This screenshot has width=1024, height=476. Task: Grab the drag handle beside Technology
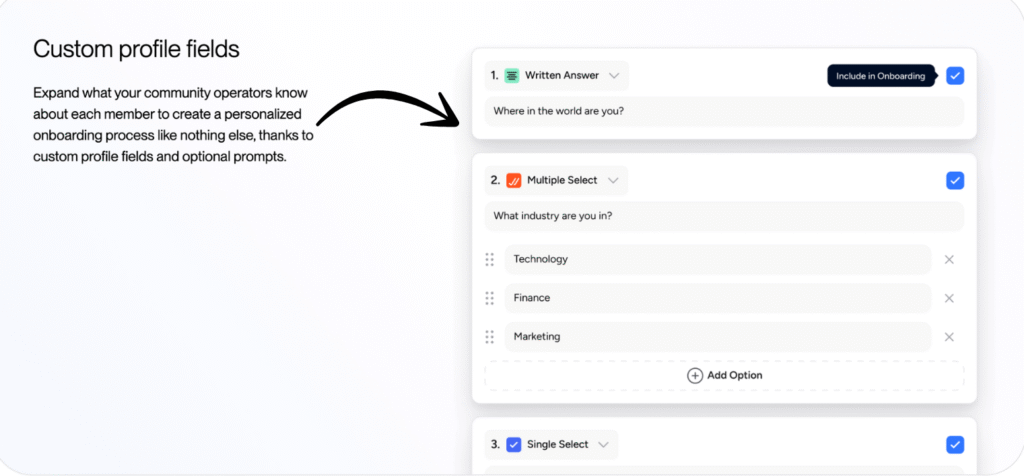pos(490,260)
